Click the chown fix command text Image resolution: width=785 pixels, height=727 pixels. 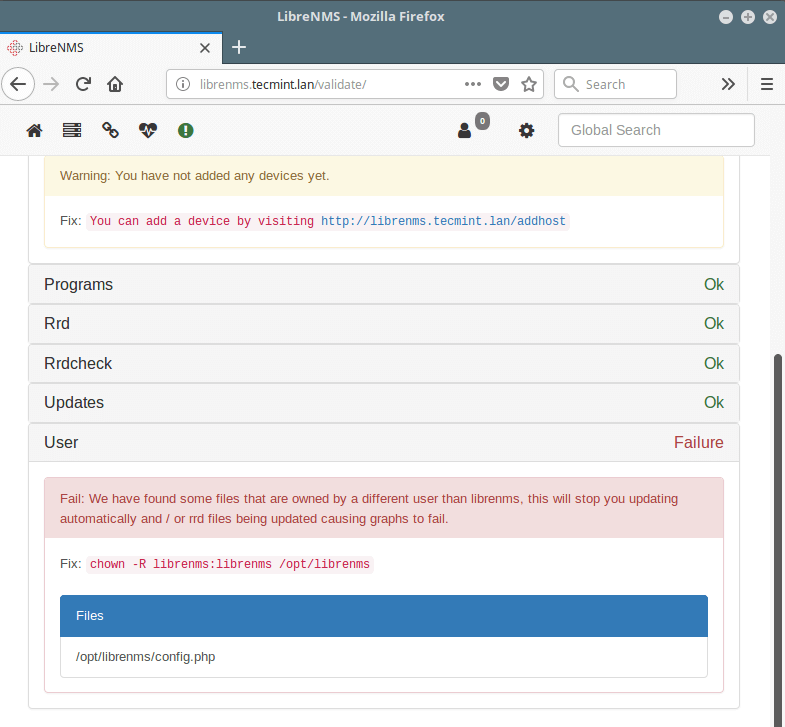230,564
